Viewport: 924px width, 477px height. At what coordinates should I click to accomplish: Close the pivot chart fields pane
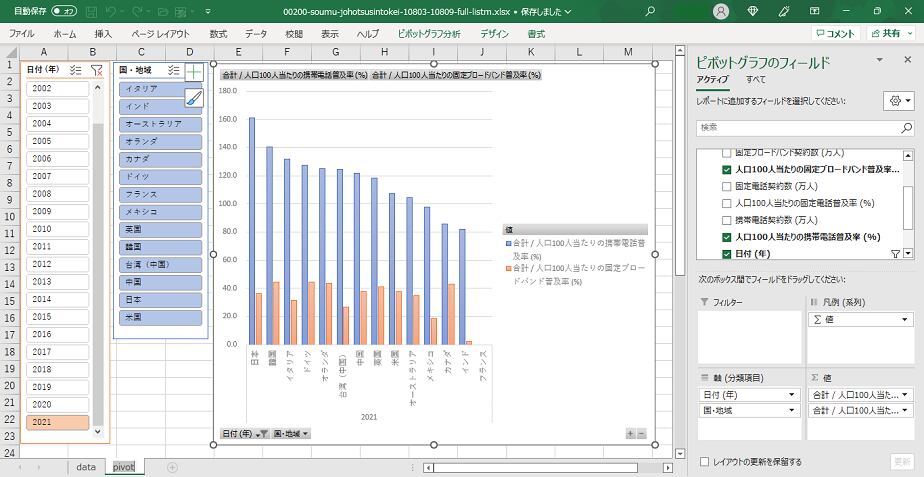(x=907, y=61)
